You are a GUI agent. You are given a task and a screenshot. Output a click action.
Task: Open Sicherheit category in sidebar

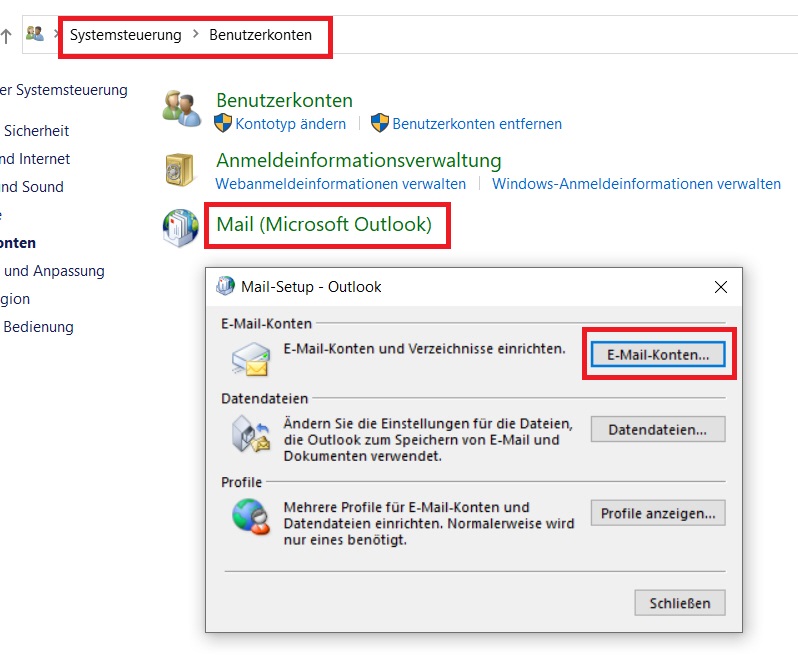click(x=37, y=131)
